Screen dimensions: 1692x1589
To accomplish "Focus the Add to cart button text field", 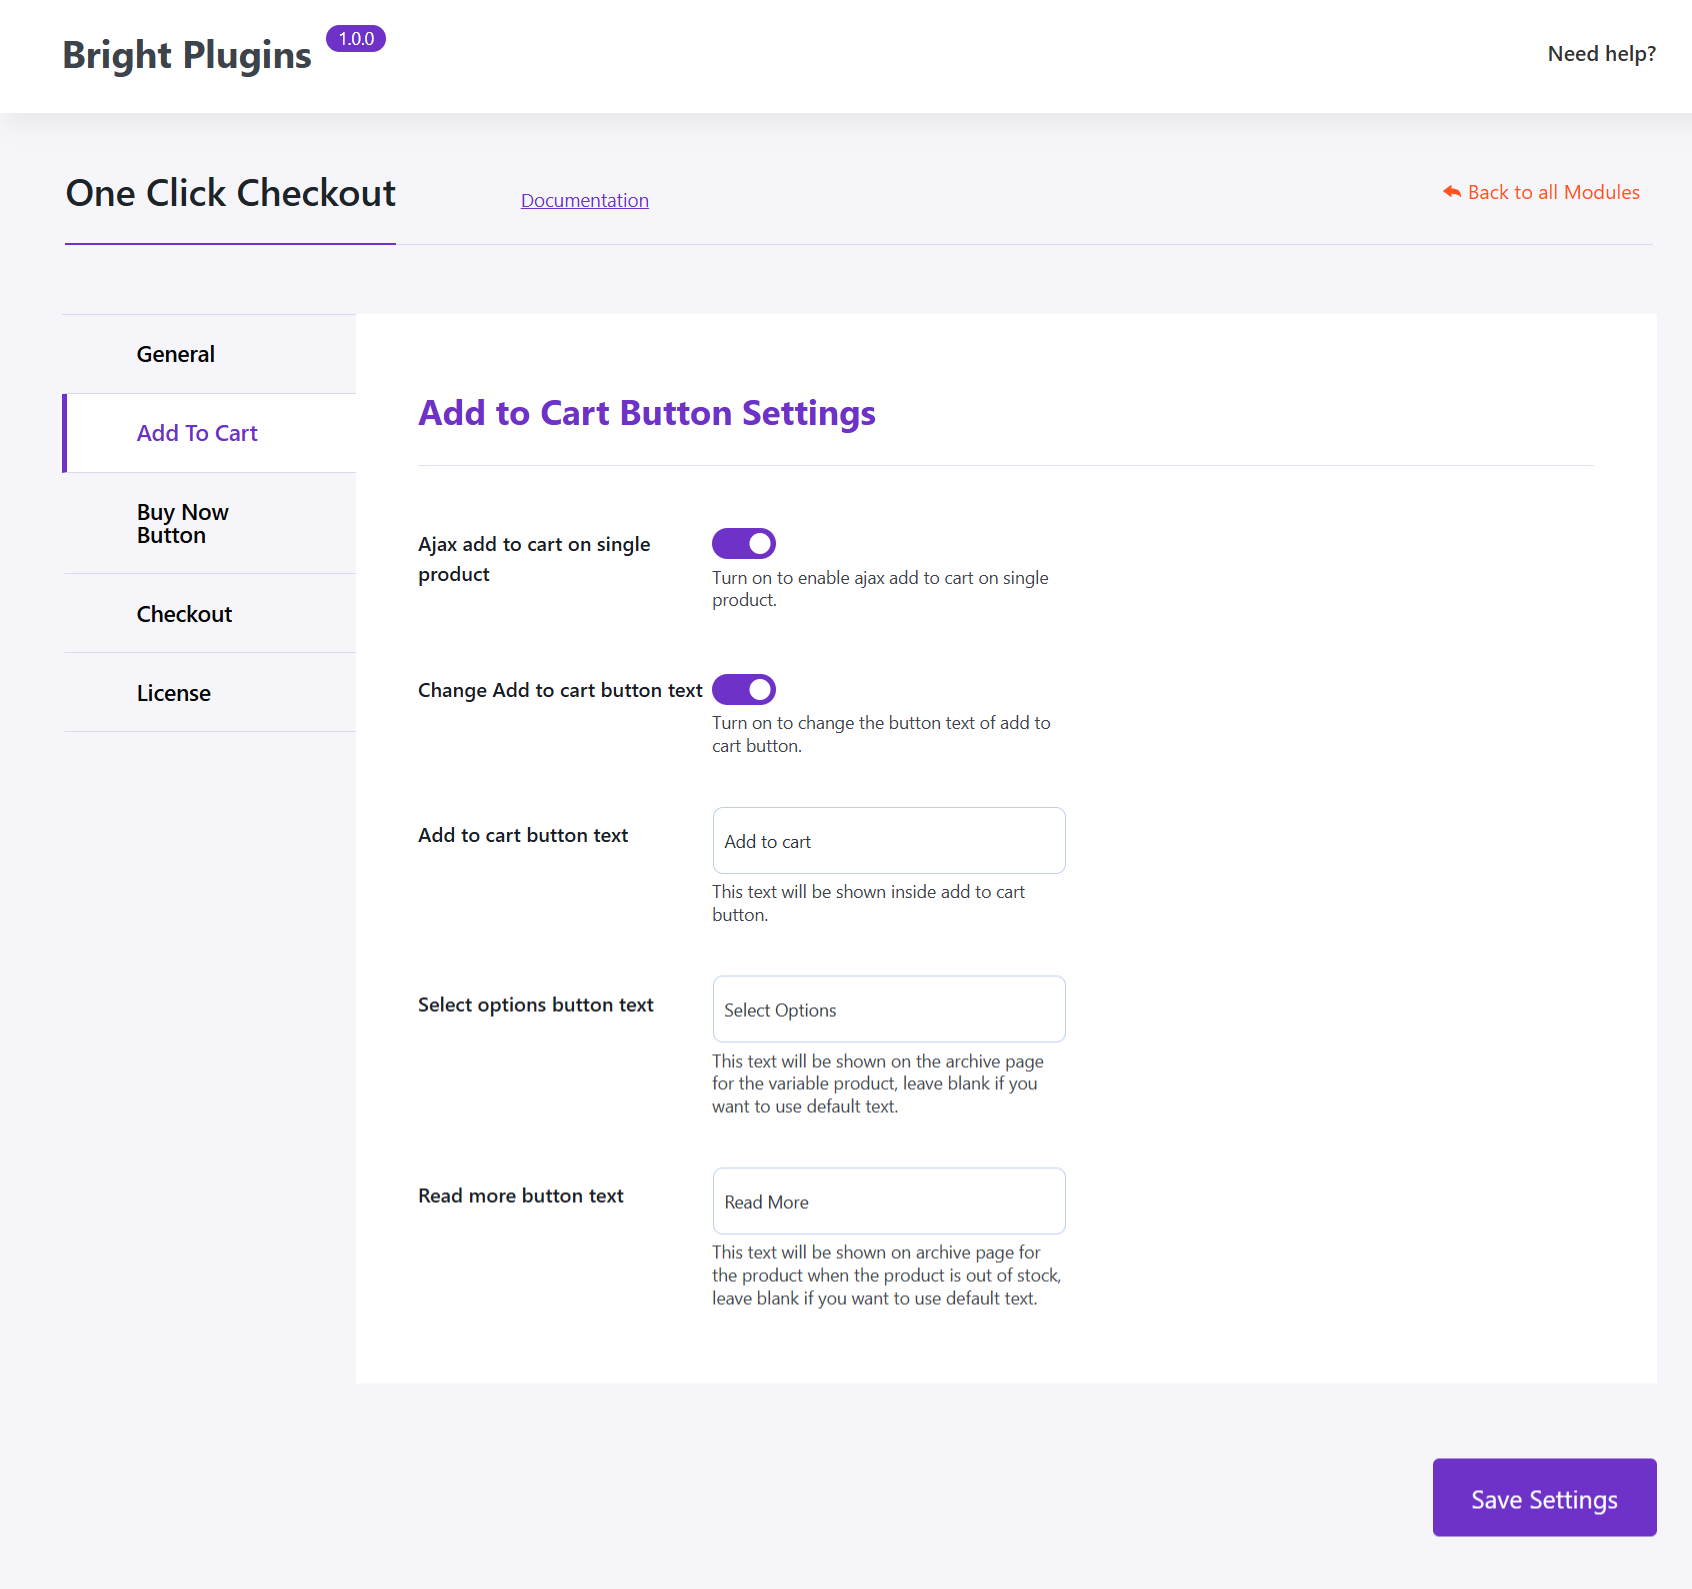I will point(889,840).
